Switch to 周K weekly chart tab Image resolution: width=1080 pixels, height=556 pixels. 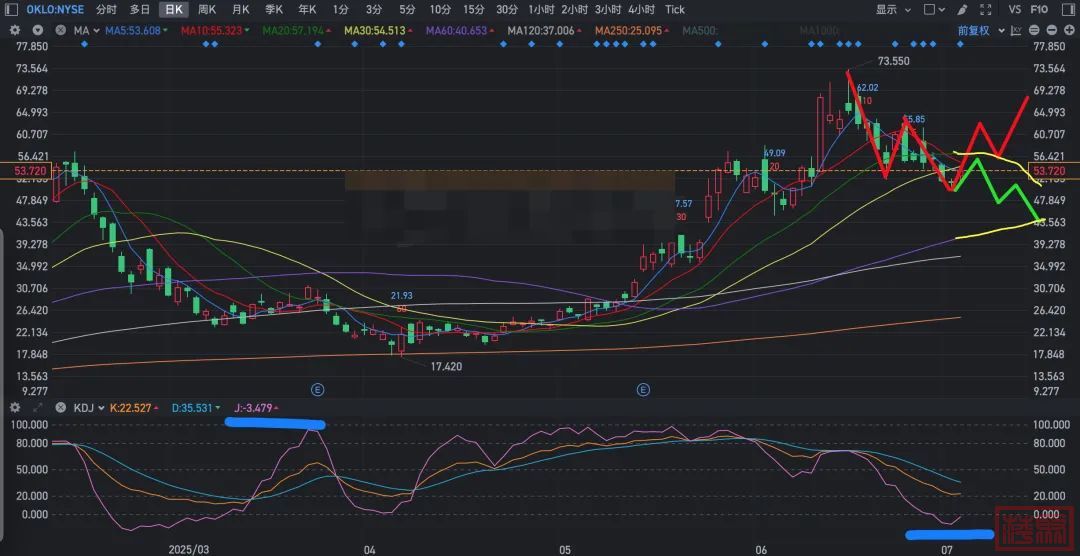[207, 9]
